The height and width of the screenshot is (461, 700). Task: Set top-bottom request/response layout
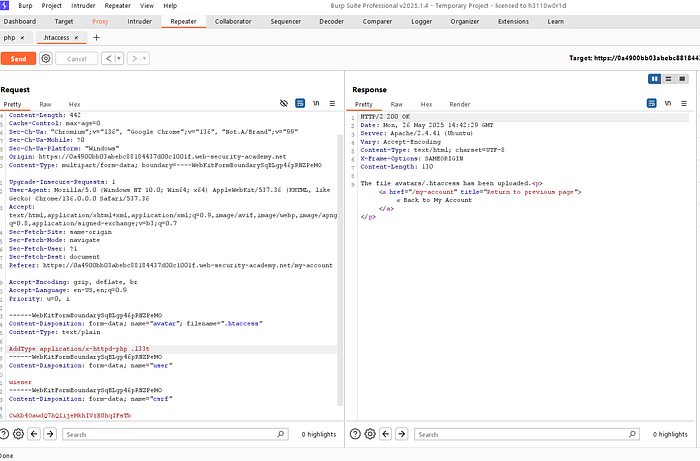coord(668,79)
